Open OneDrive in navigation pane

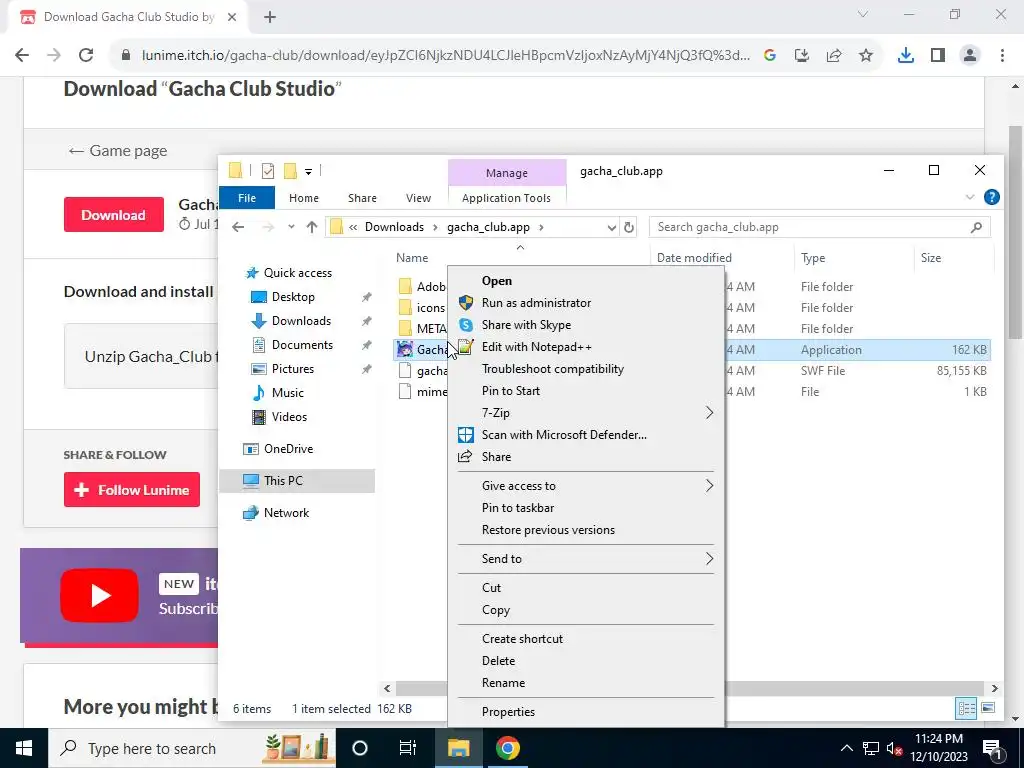(288, 449)
